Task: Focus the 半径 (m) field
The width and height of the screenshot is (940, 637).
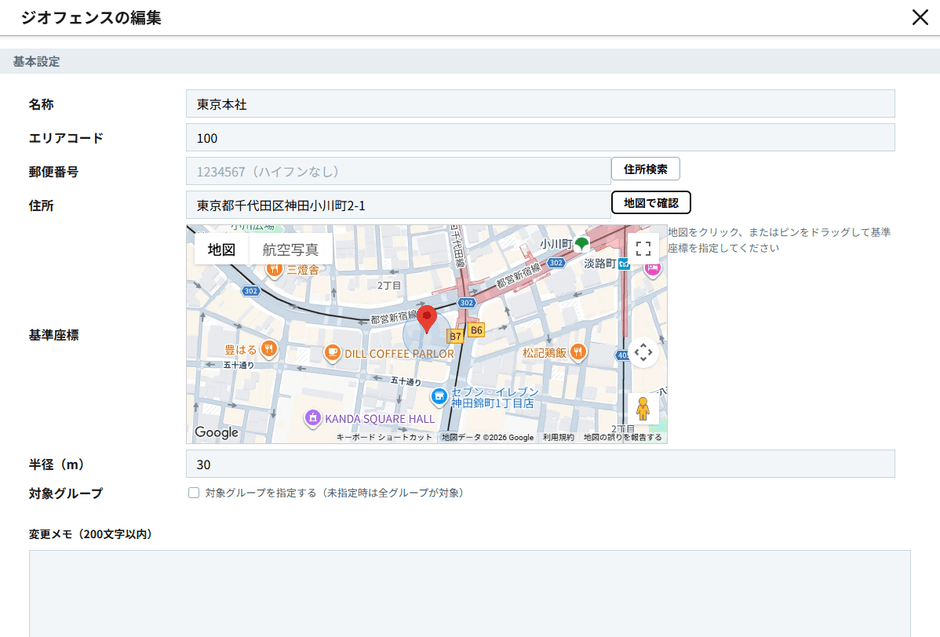Action: click(540, 464)
